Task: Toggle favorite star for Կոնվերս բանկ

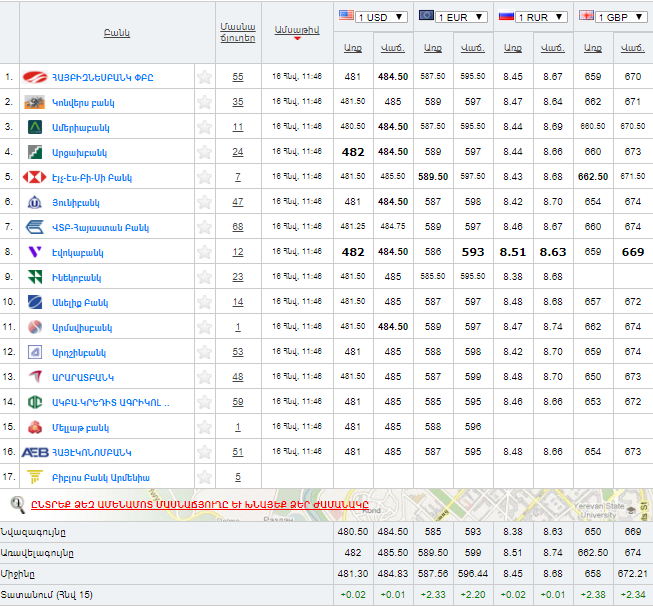Action: pos(204,102)
